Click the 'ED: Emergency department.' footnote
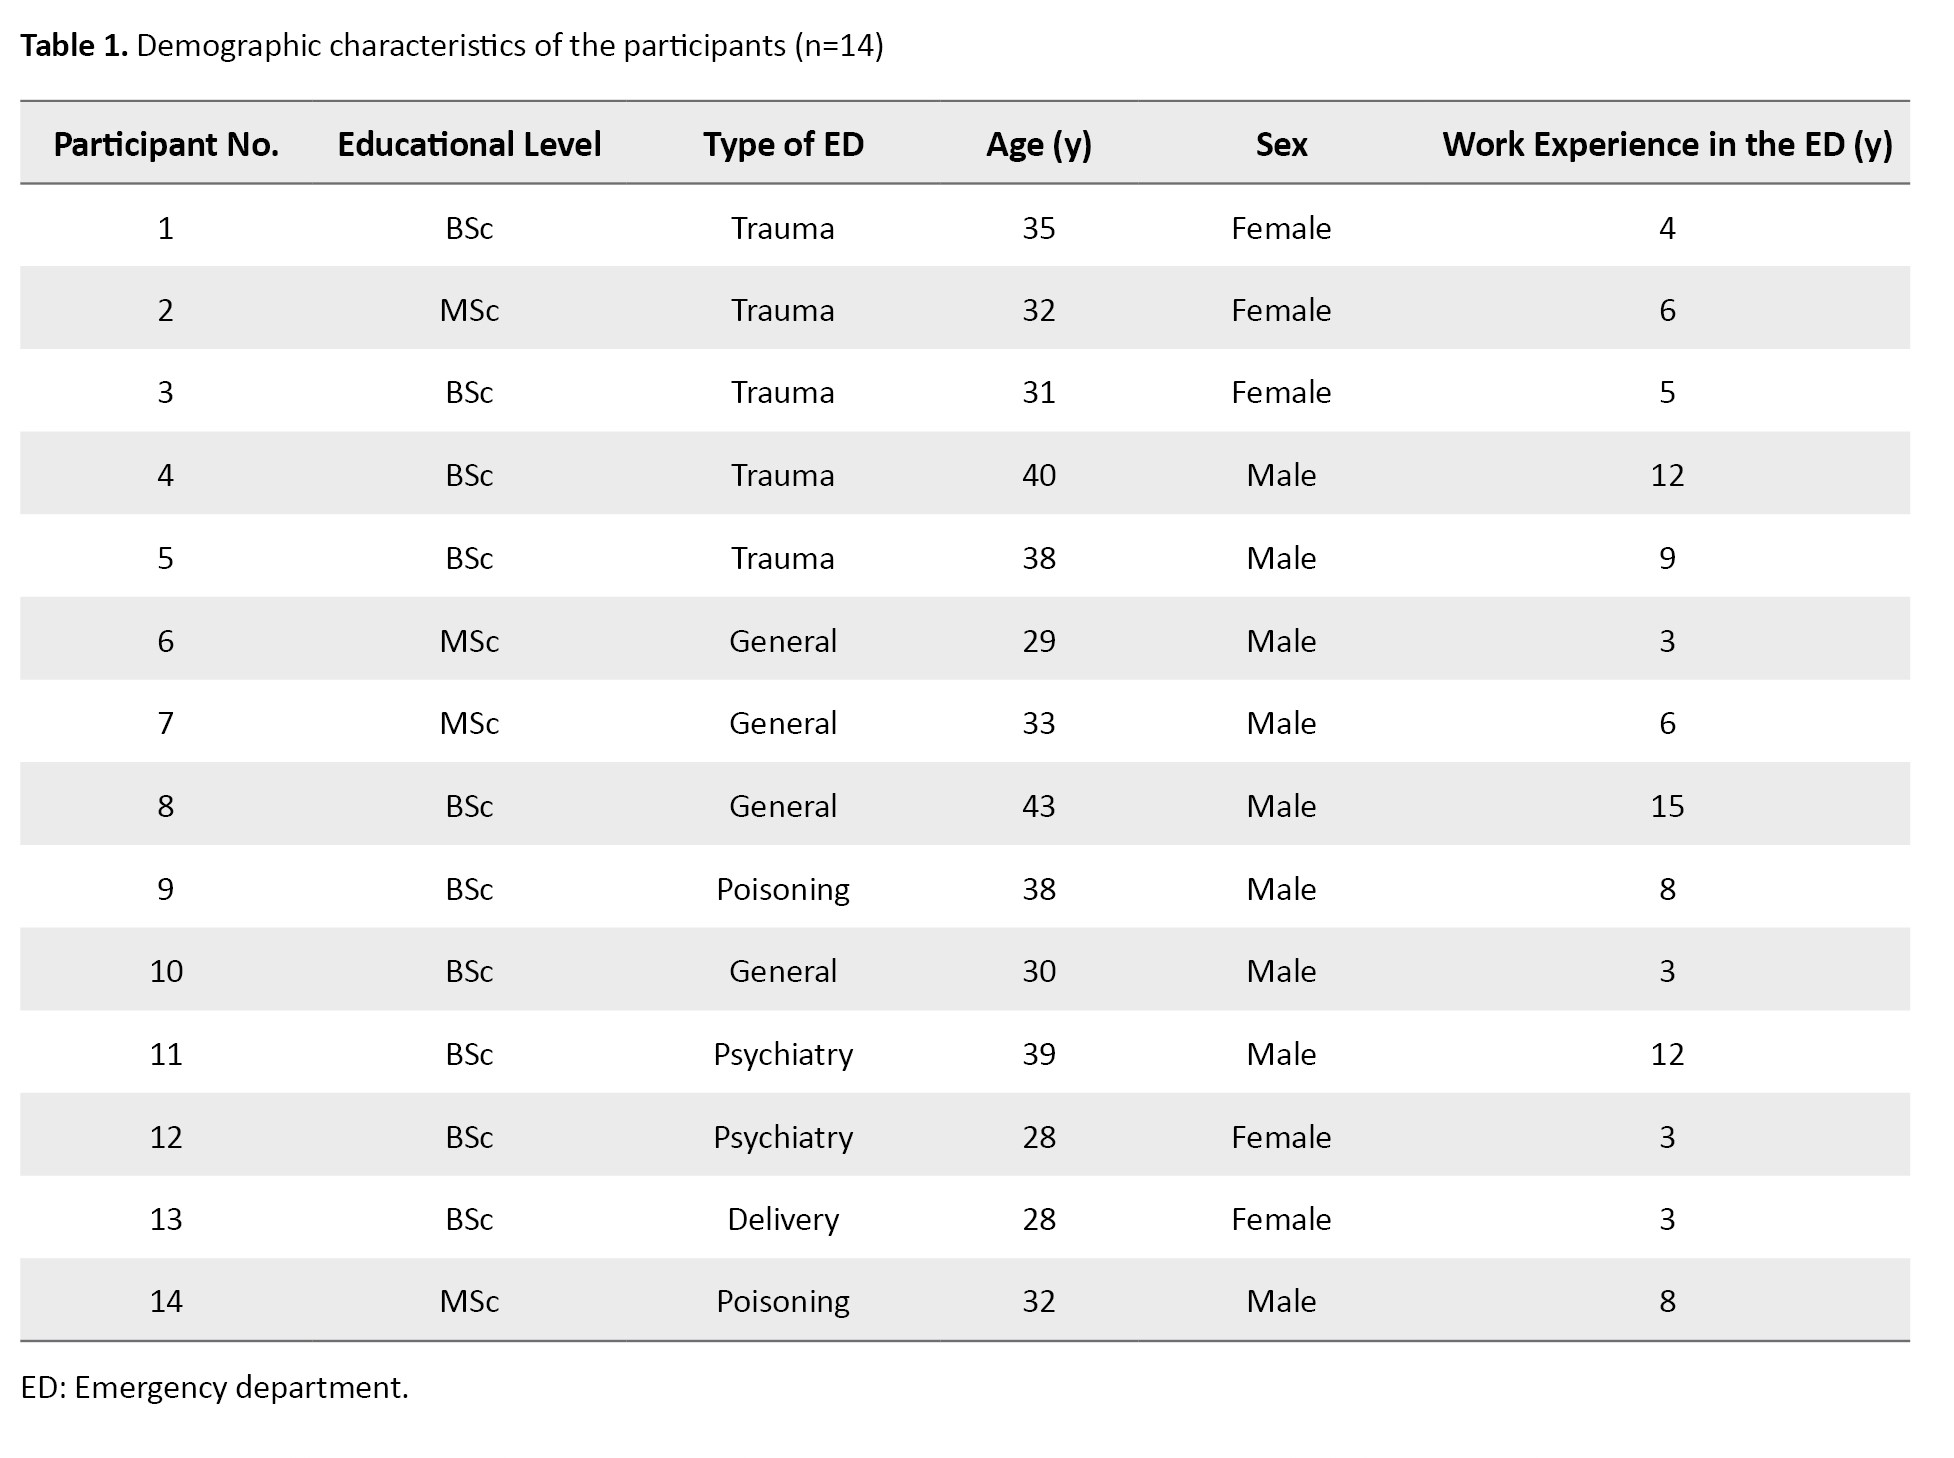 pyautogui.click(x=215, y=1387)
